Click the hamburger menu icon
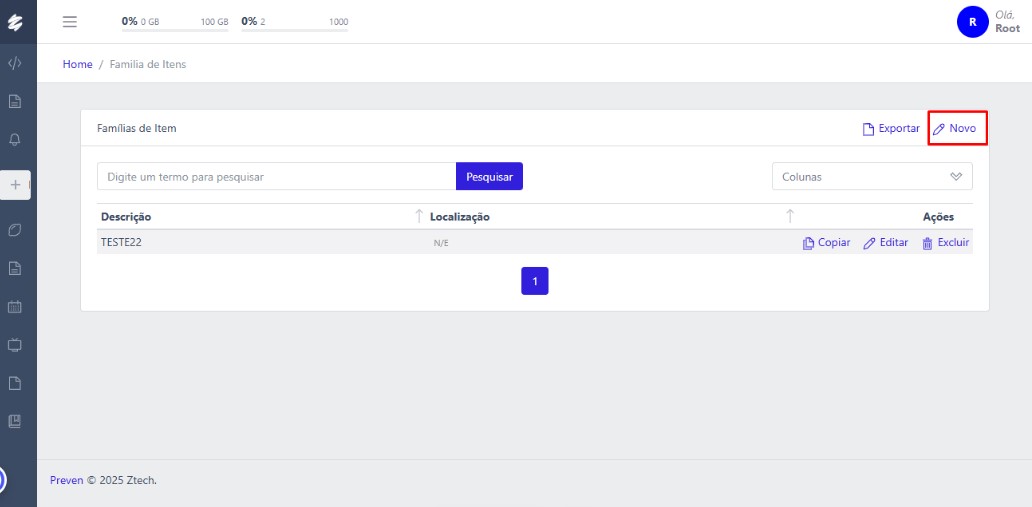The width and height of the screenshot is (1032, 507). pyautogui.click(x=70, y=21)
